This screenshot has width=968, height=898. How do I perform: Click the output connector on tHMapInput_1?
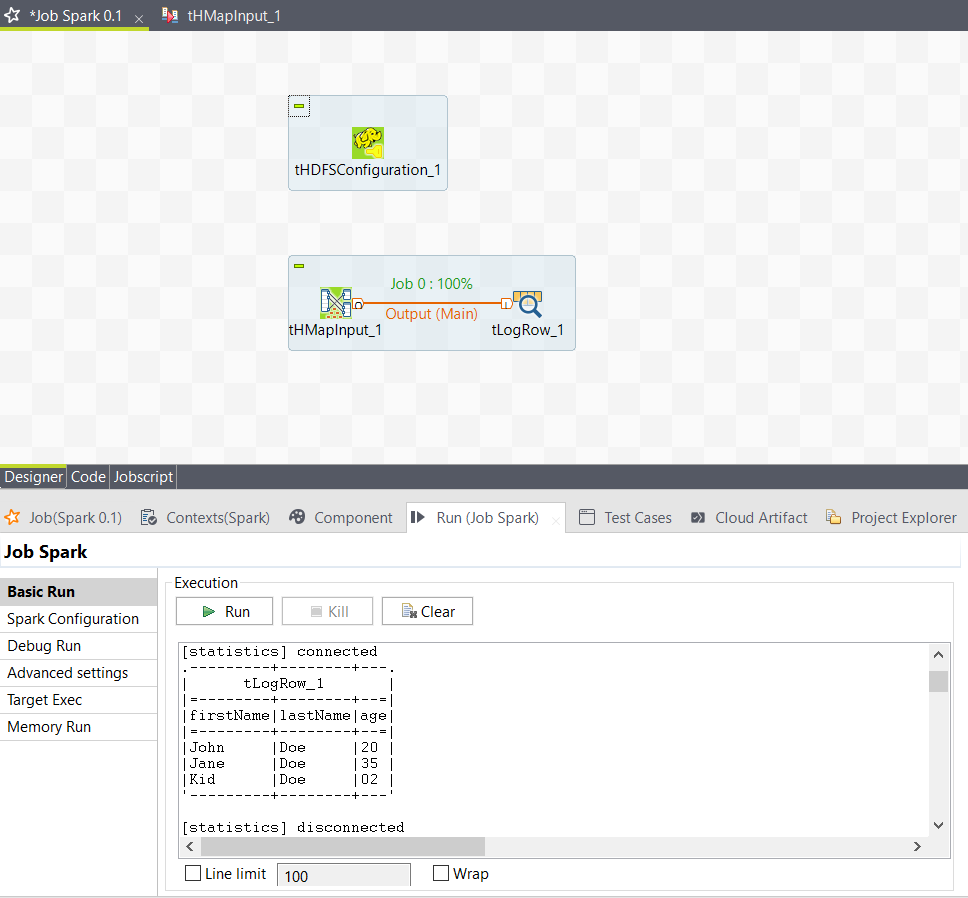click(358, 304)
